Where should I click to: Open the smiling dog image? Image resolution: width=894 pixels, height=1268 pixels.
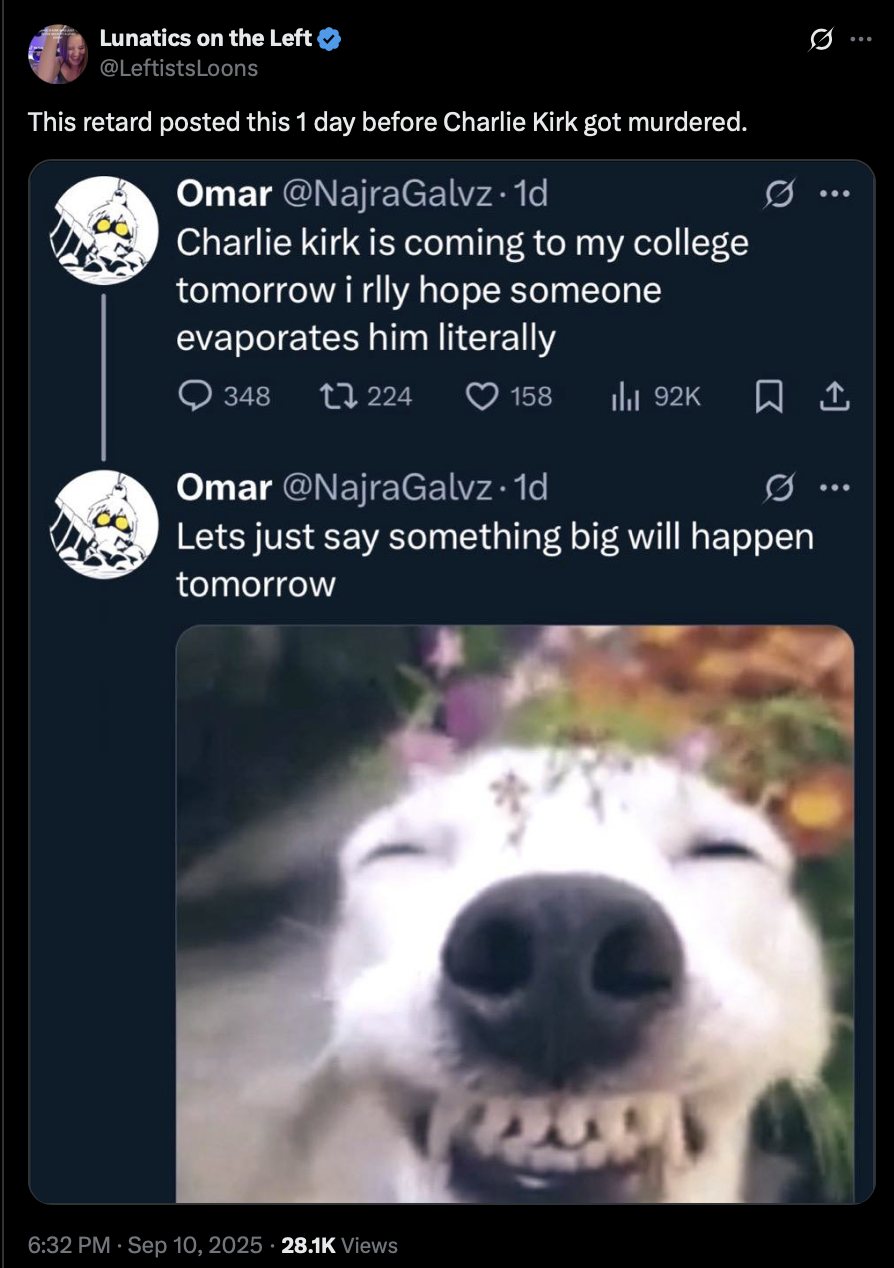[515, 913]
